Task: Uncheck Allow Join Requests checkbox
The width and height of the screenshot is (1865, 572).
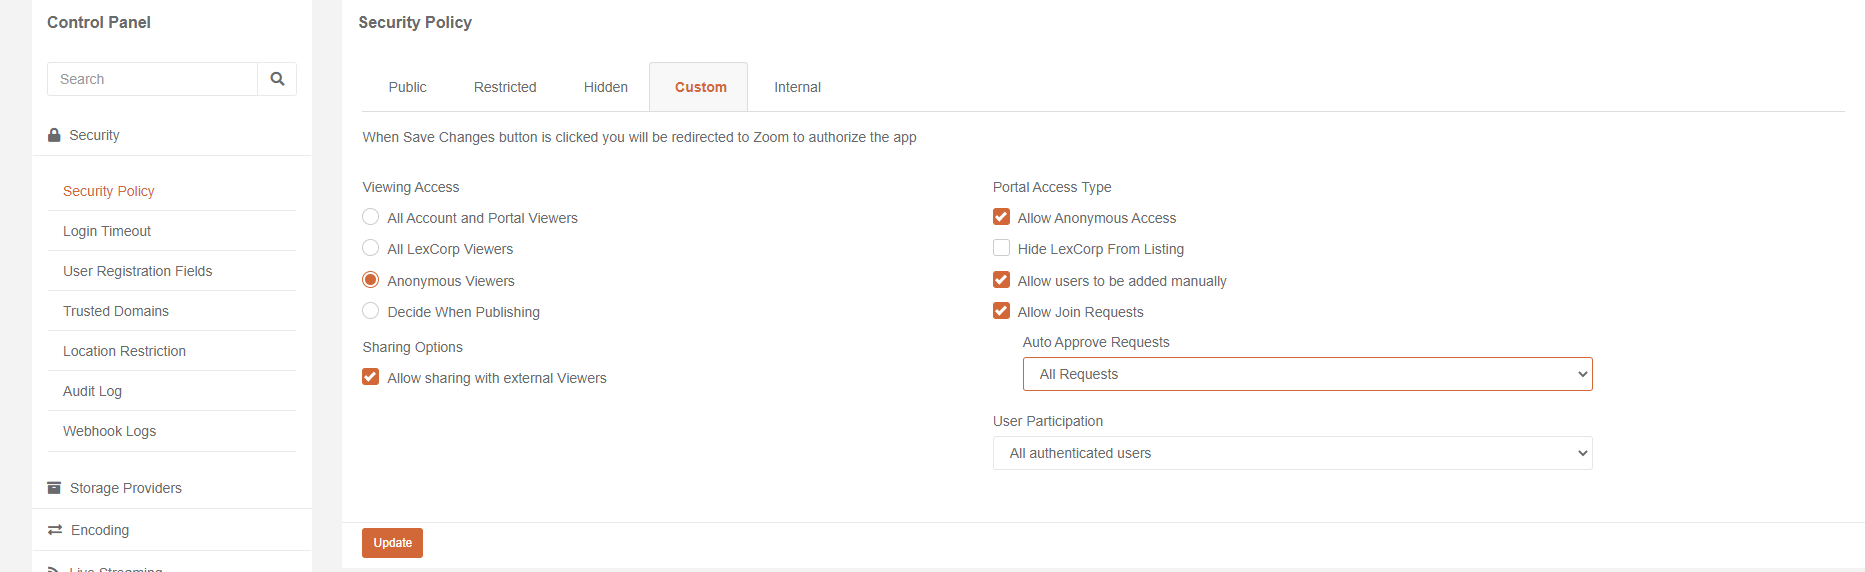Action: [1001, 311]
